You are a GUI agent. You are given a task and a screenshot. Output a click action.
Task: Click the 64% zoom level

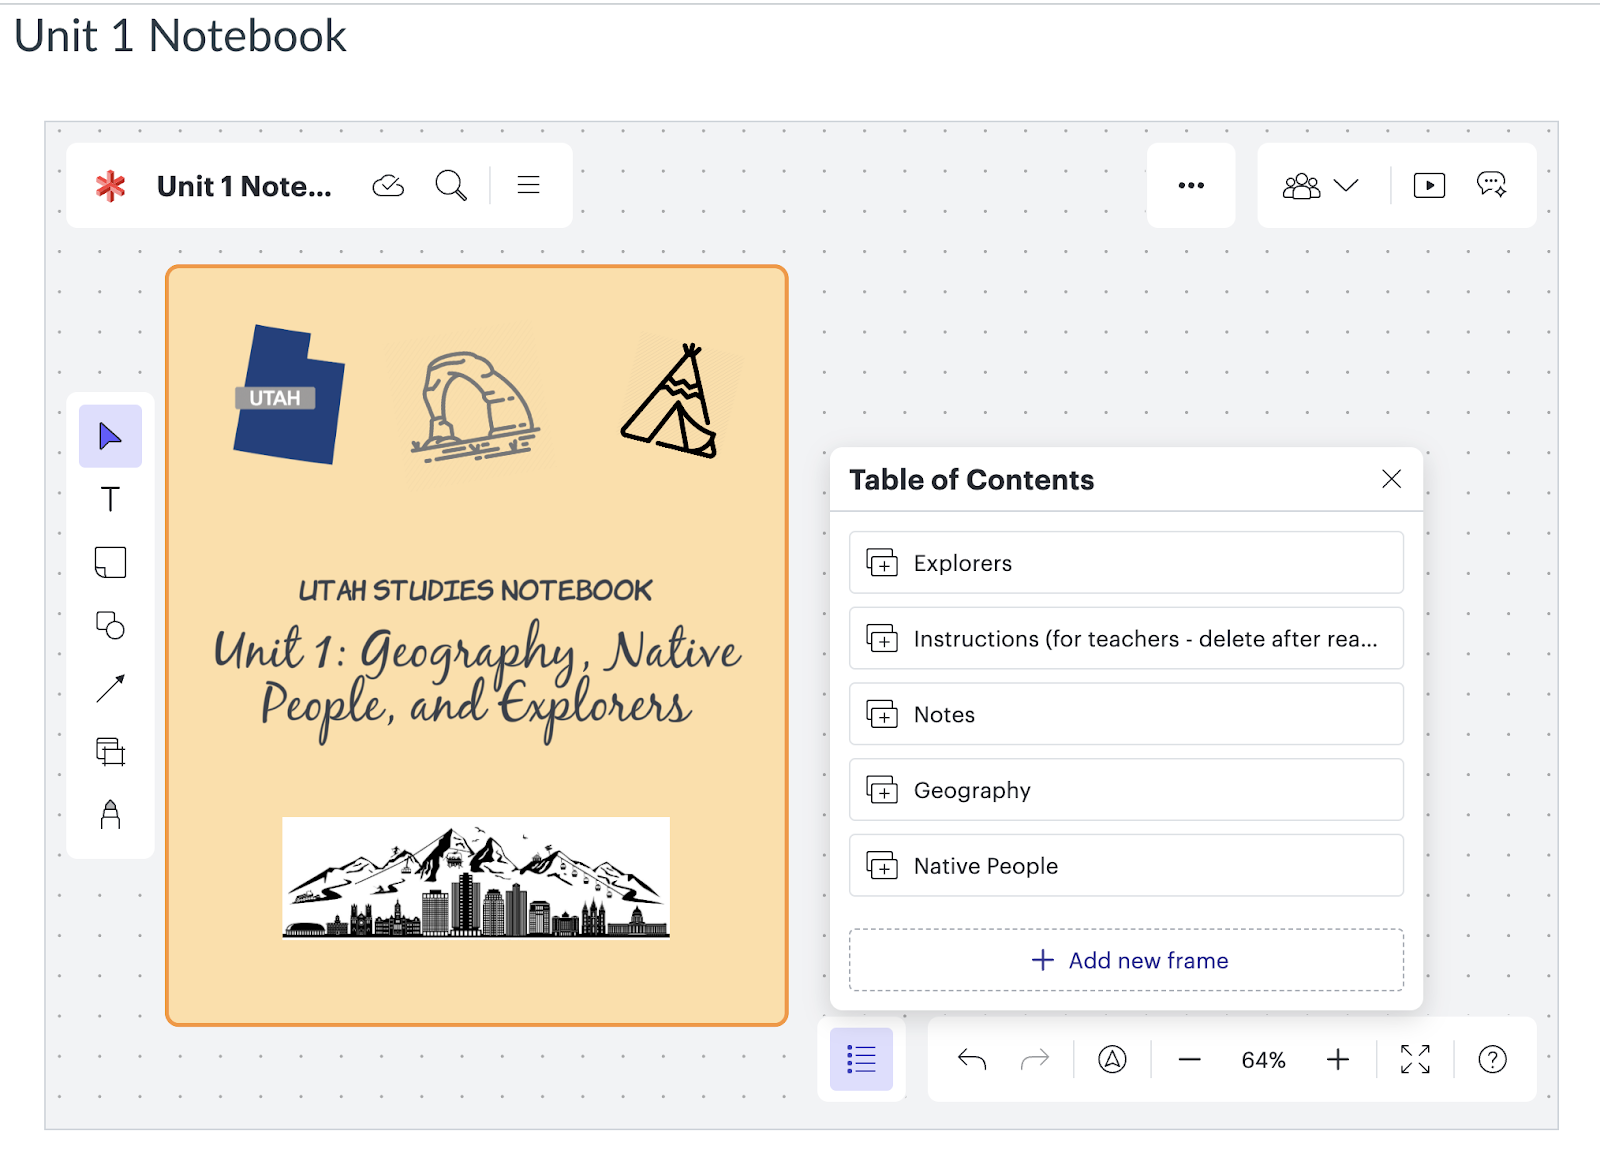tap(1263, 1060)
